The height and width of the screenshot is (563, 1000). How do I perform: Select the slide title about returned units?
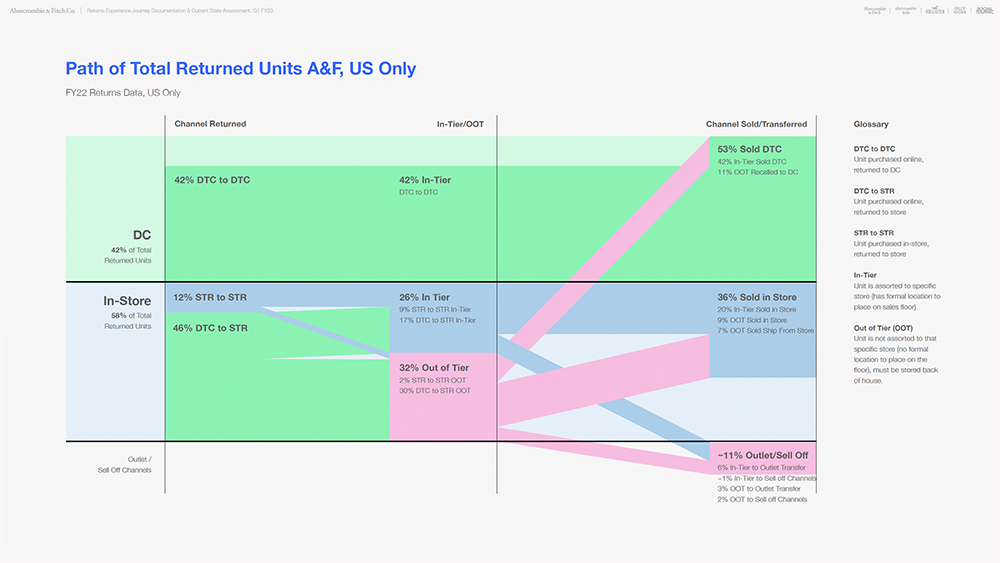[240, 69]
